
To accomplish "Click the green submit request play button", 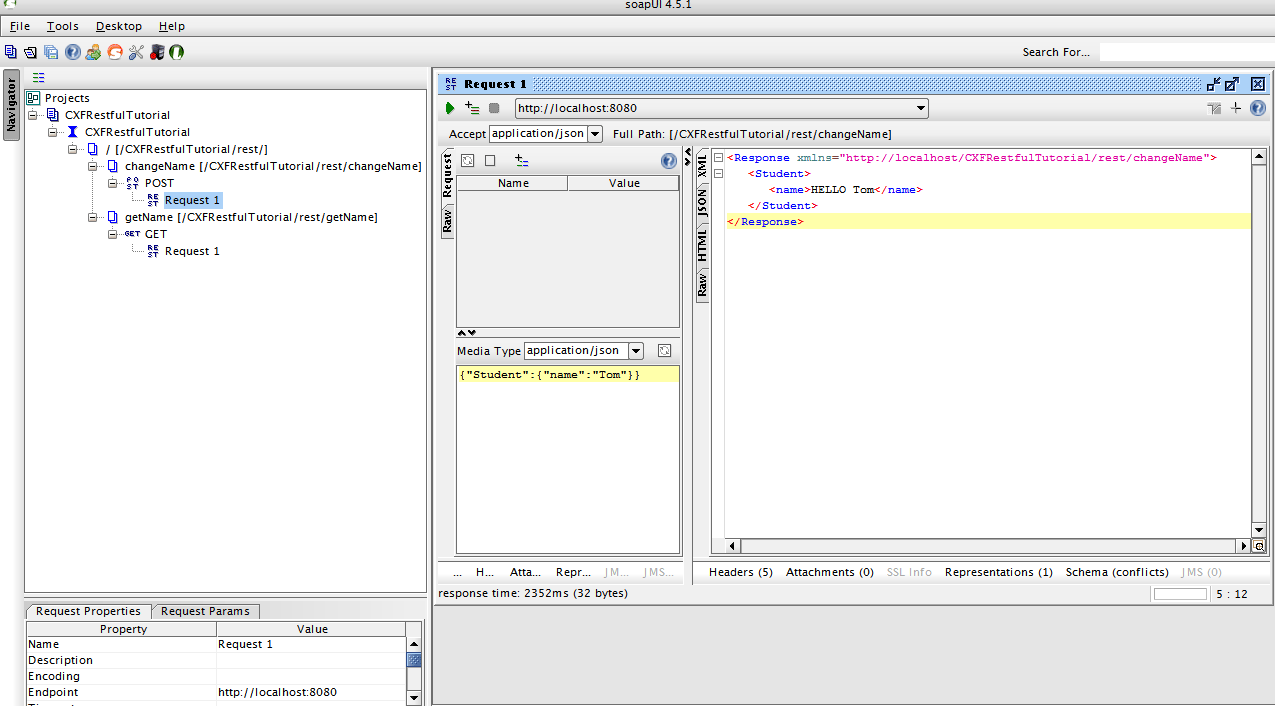I will click(450, 109).
